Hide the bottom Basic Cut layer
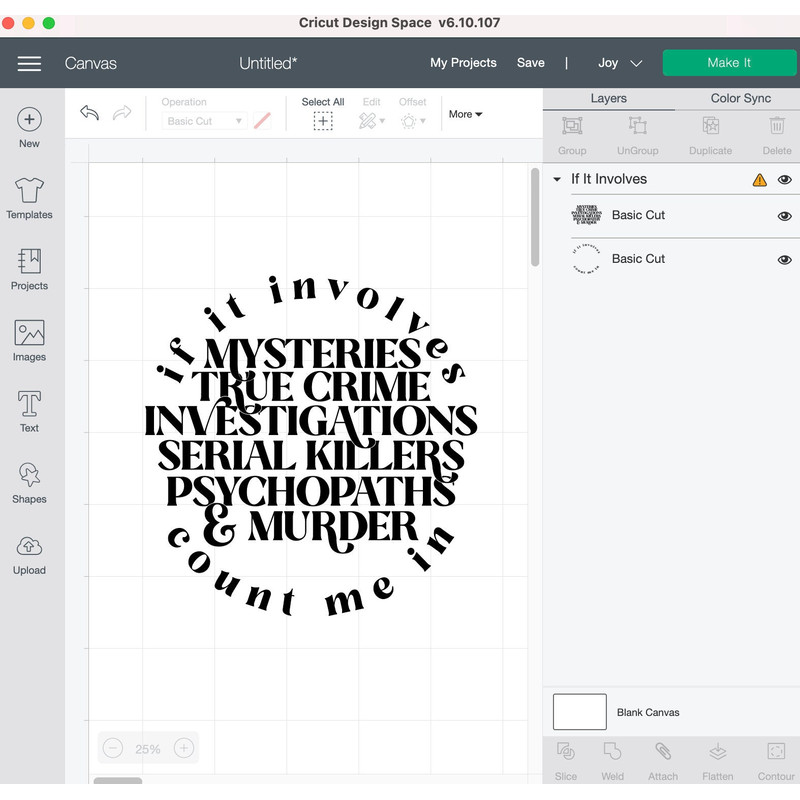Viewport: 800px width, 800px height. (785, 258)
